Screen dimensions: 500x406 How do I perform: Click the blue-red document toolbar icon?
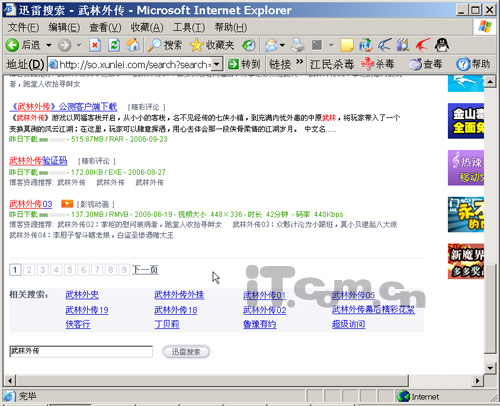coord(366,45)
